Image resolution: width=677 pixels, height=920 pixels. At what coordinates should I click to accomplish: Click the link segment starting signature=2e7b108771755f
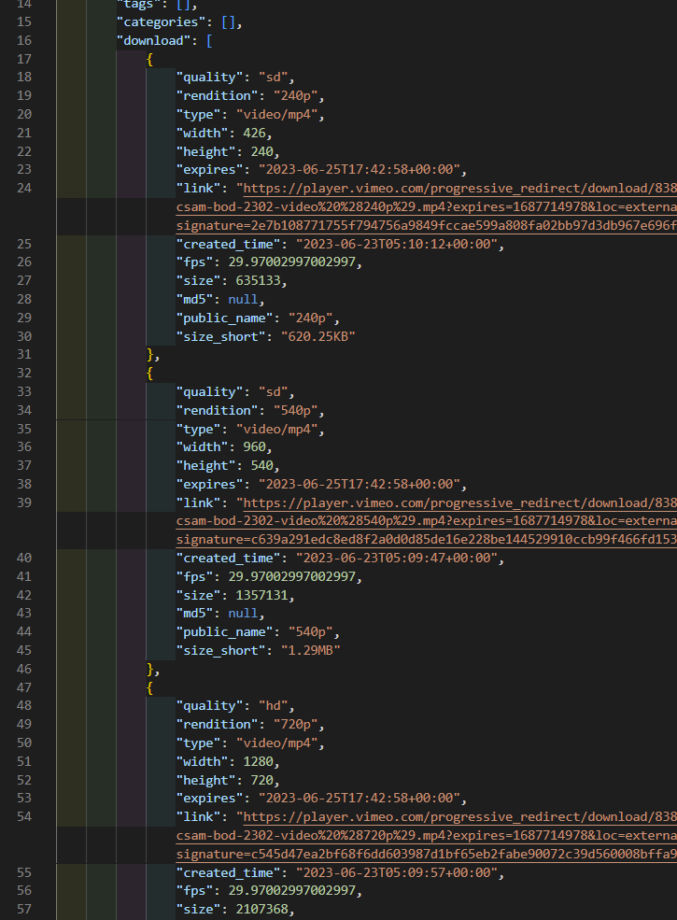[x=426, y=225]
